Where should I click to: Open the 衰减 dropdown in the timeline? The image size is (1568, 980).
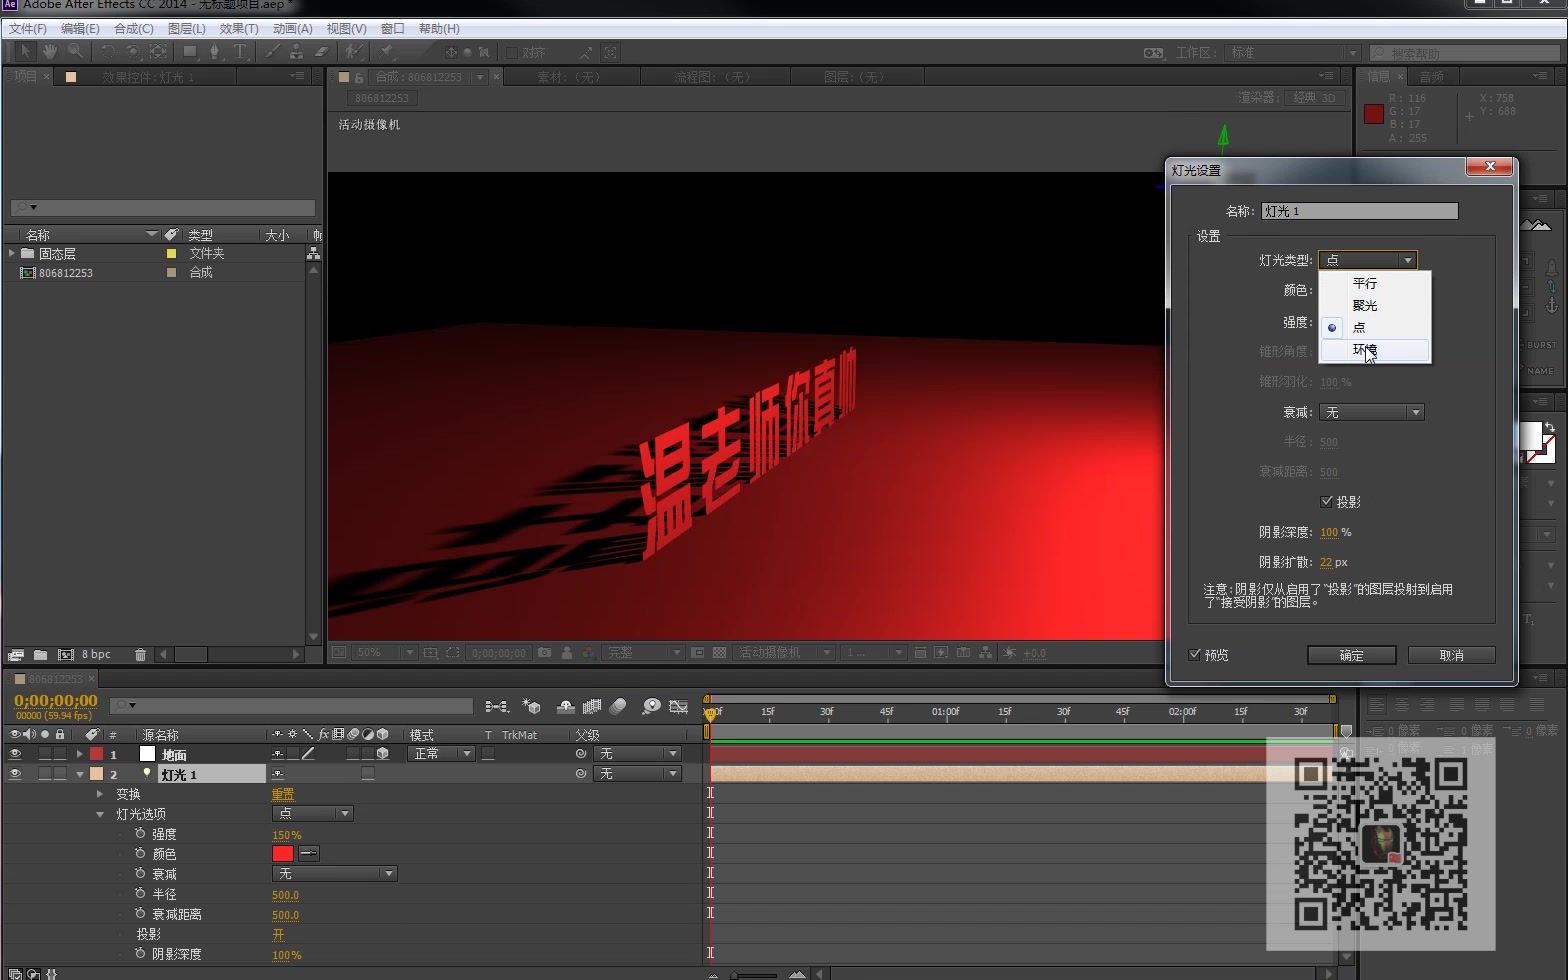coord(334,874)
